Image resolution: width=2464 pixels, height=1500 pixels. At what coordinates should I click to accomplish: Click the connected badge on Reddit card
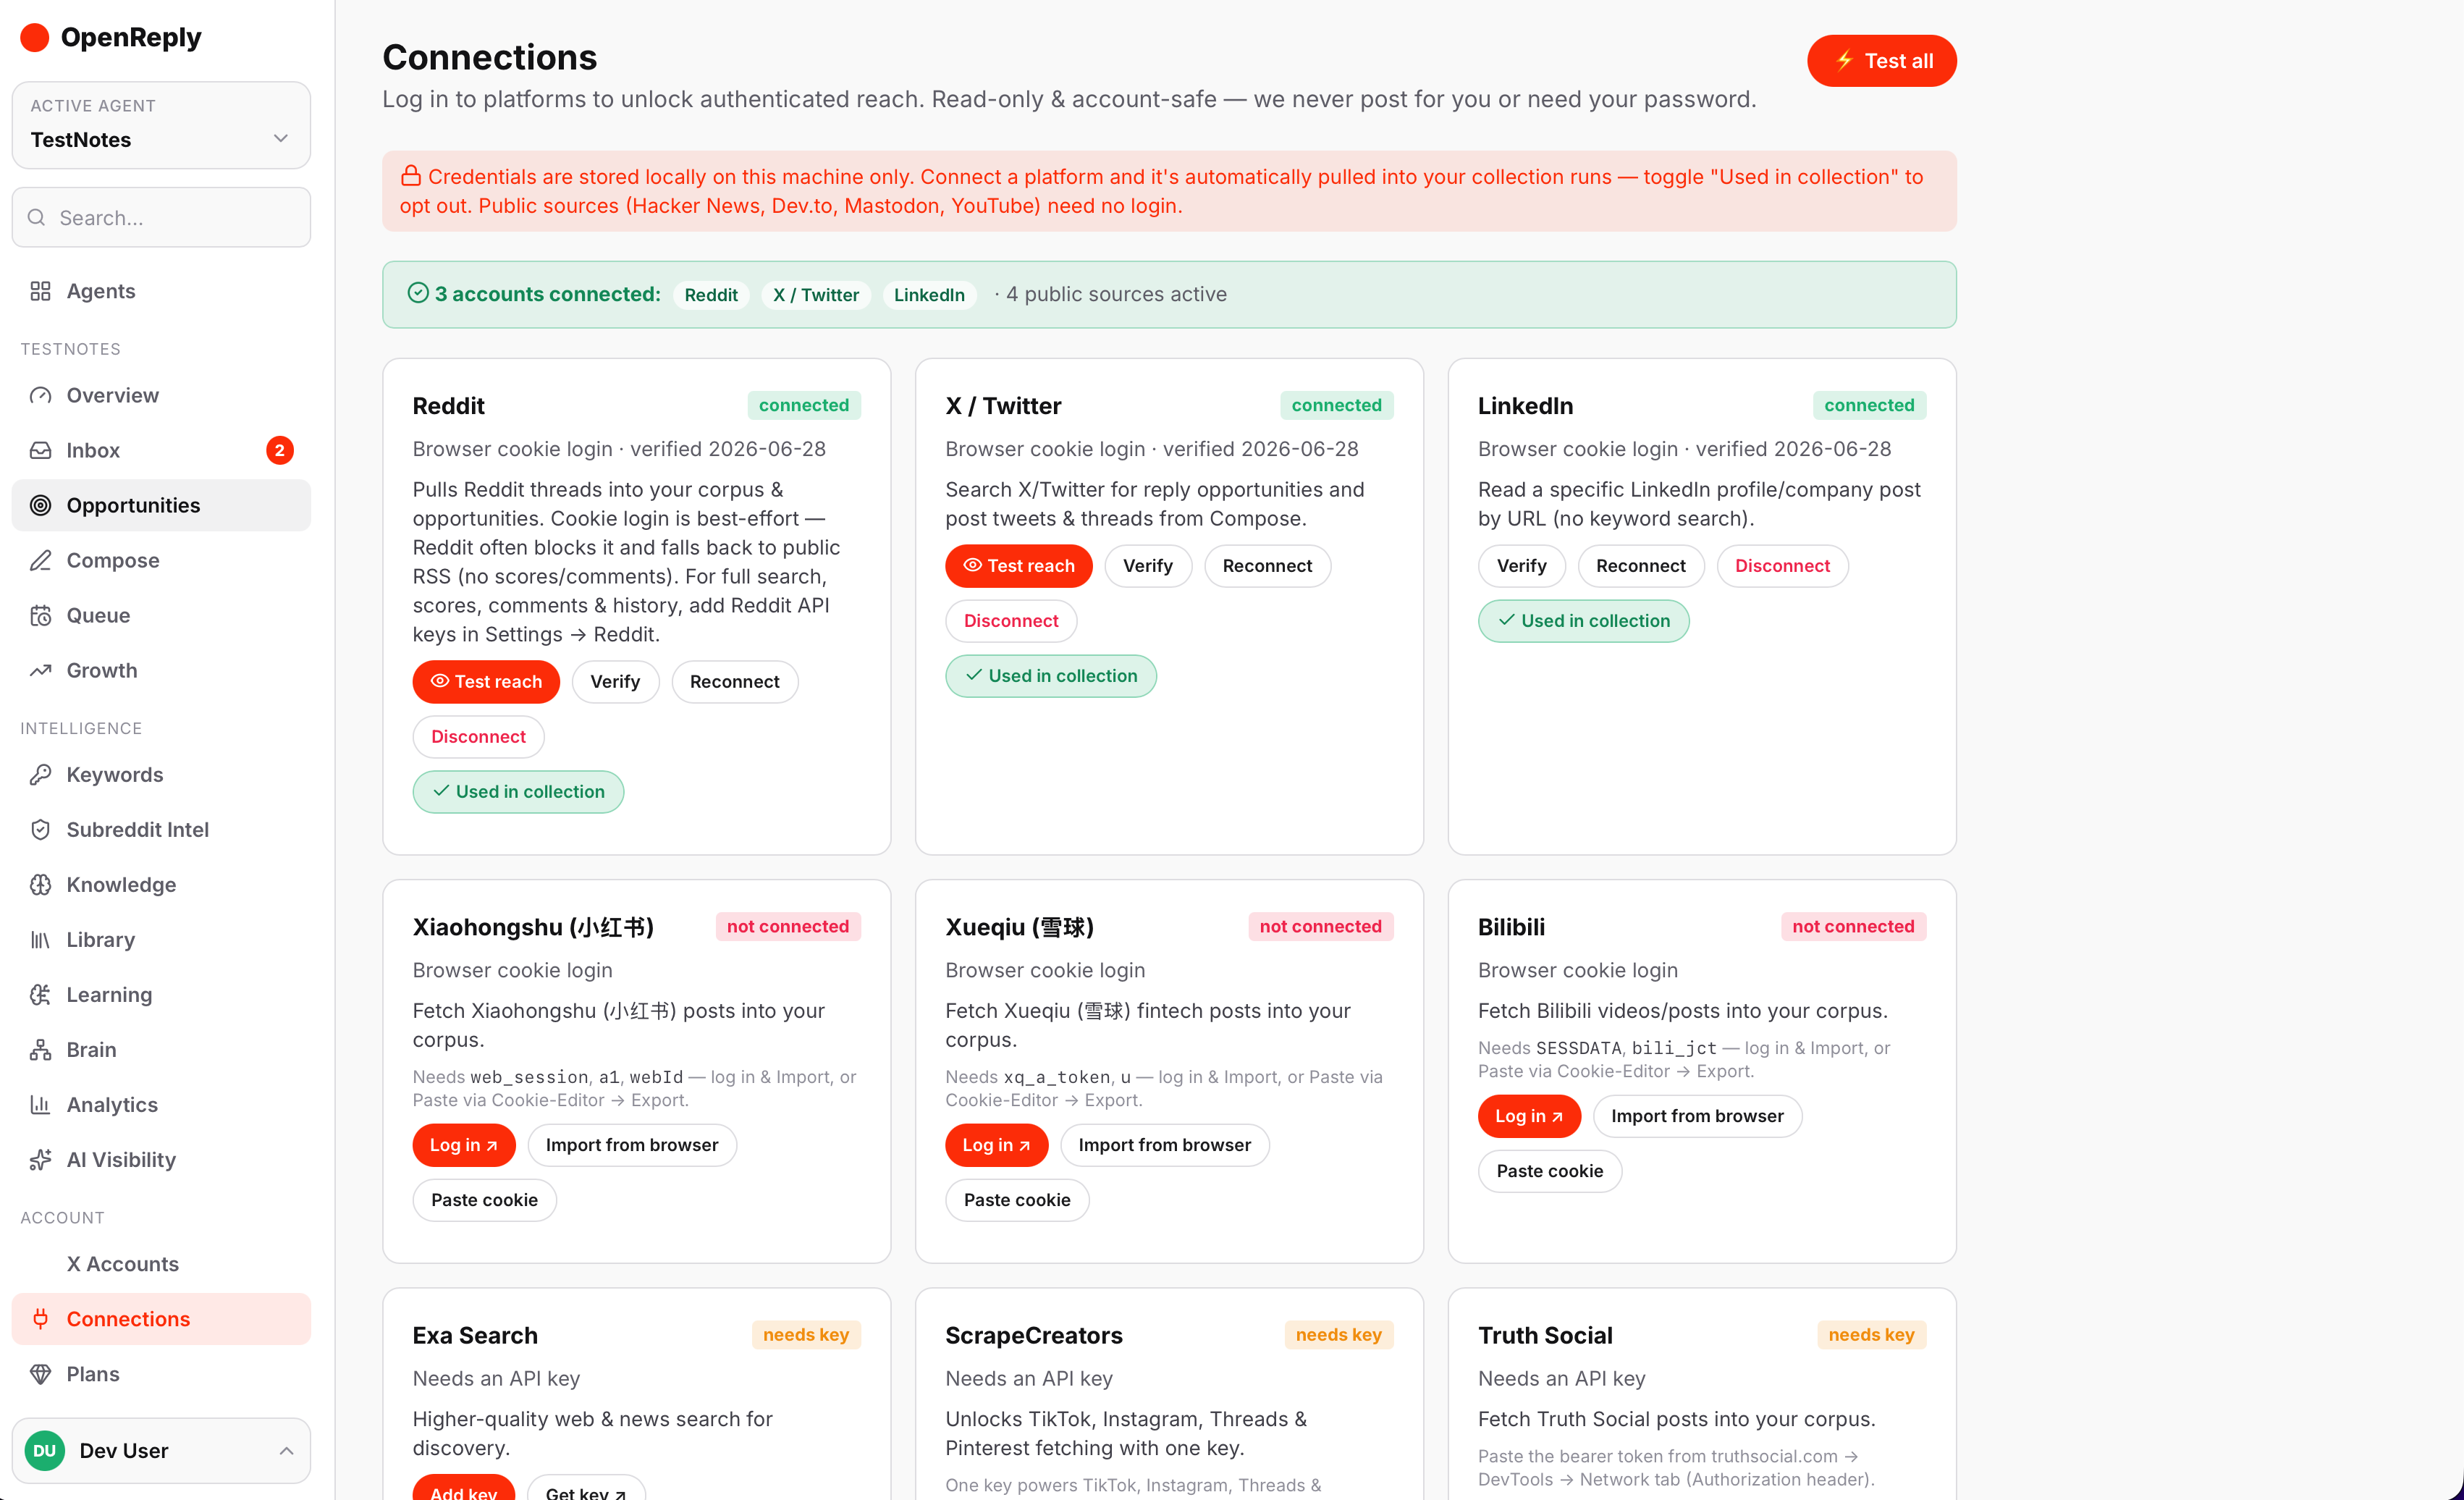click(x=804, y=405)
